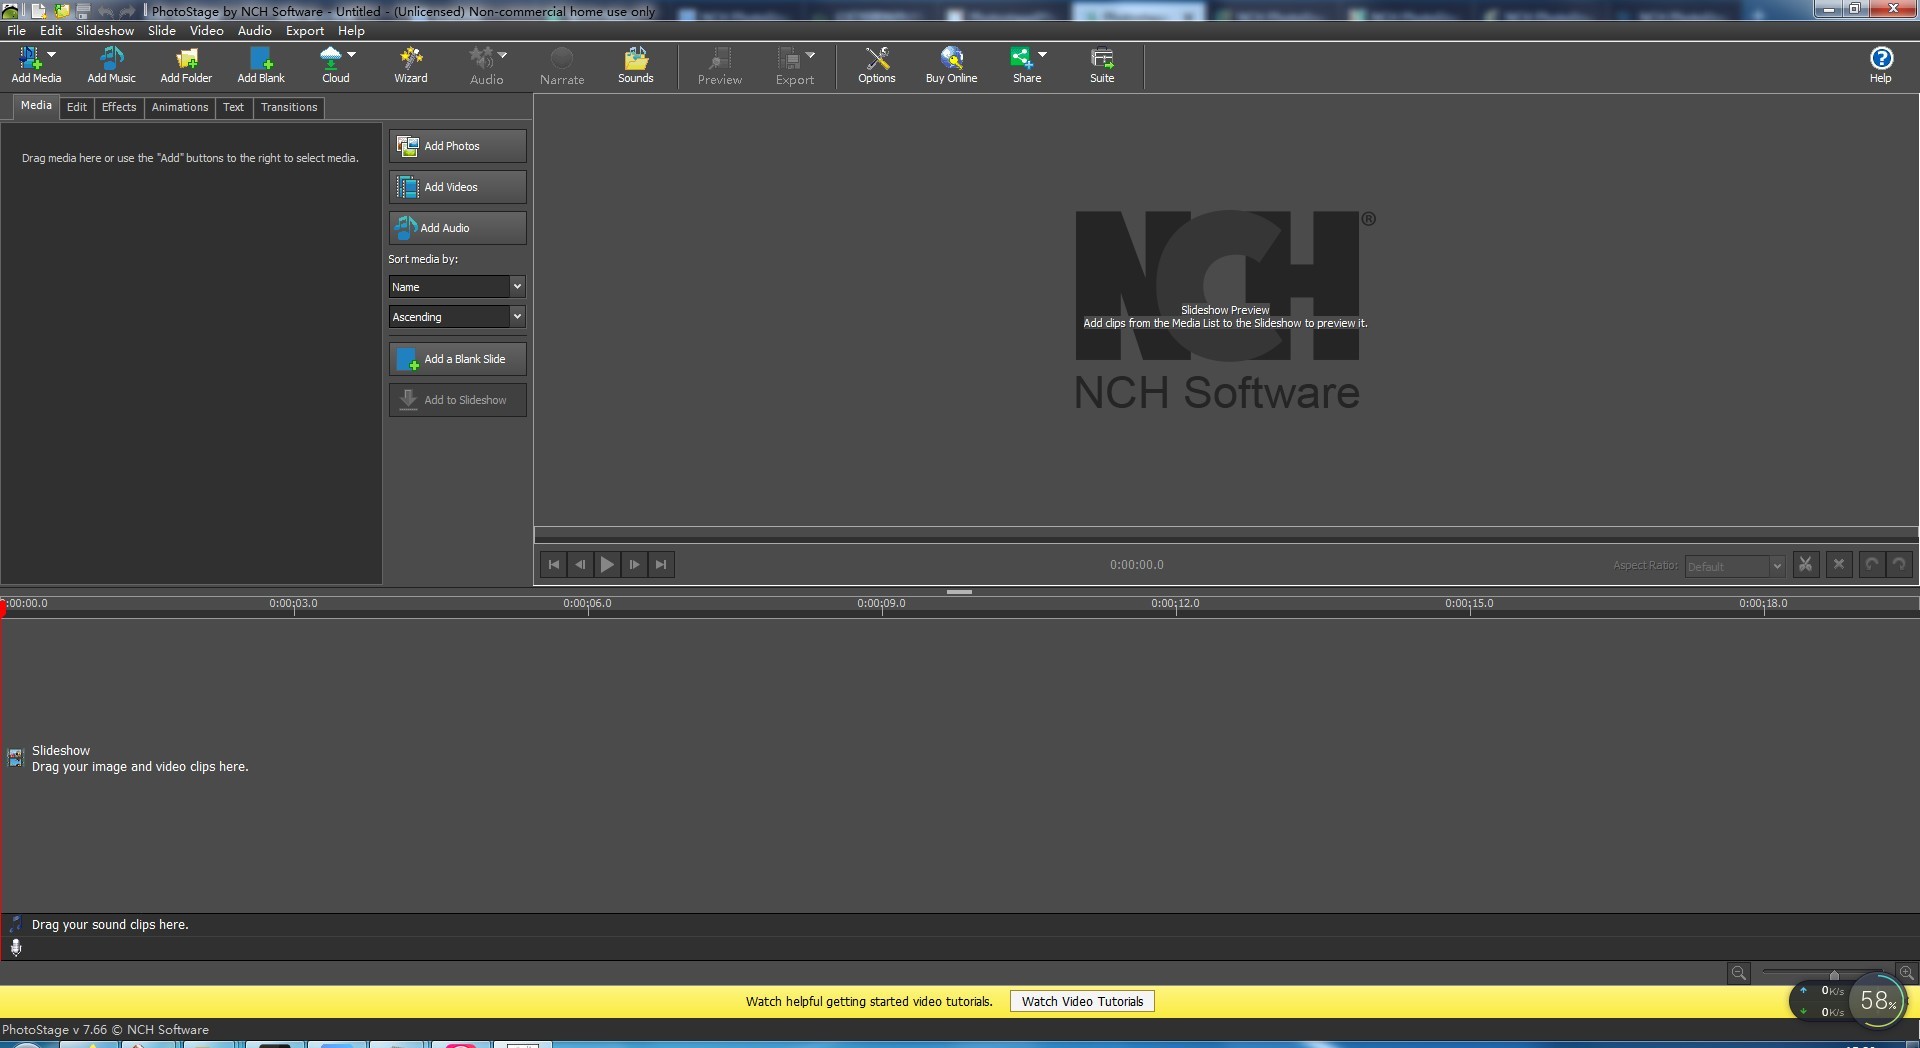Open the Narrate recording tool
The height and width of the screenshot is (1048, 1920).
(x=562, y=65)
